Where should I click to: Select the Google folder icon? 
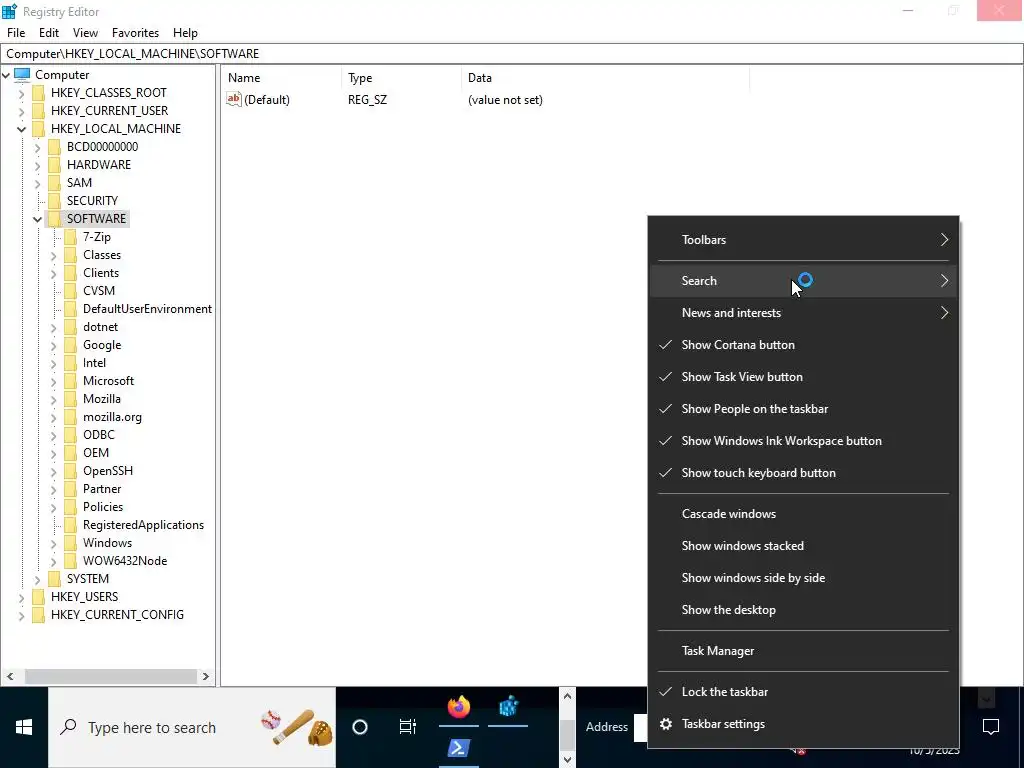pos(71,345)
